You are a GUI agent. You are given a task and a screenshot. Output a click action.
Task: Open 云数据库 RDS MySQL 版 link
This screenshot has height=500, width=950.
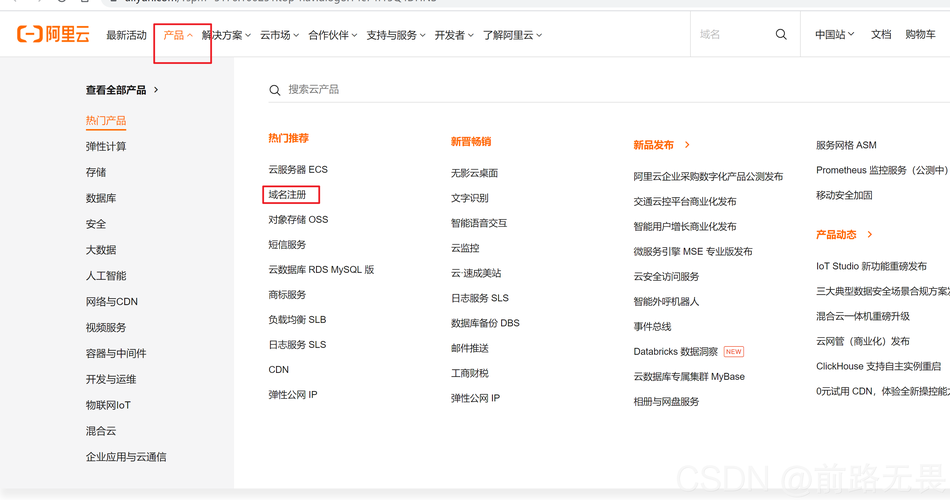pyautogui.click(x=321, y=270)
